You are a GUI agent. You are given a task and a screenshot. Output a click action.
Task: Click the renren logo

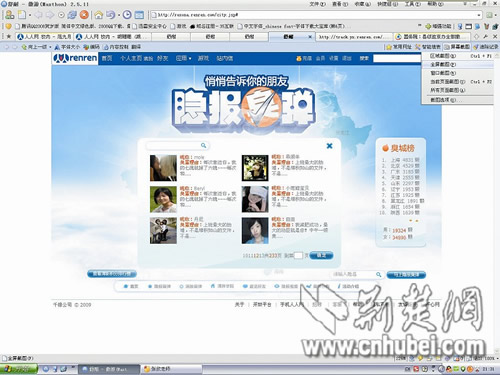pos(75,58)
